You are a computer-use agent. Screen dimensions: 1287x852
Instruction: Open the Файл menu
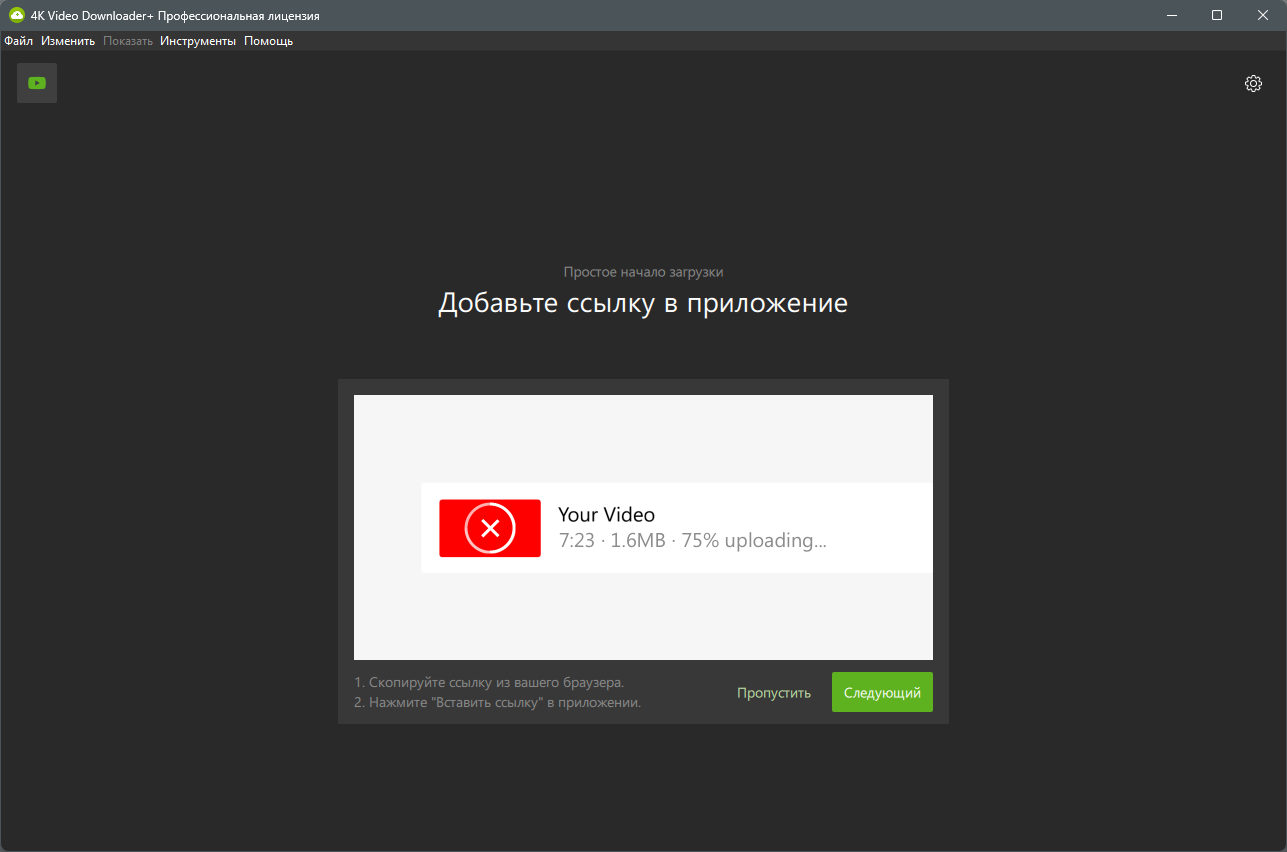pos(19,41)
